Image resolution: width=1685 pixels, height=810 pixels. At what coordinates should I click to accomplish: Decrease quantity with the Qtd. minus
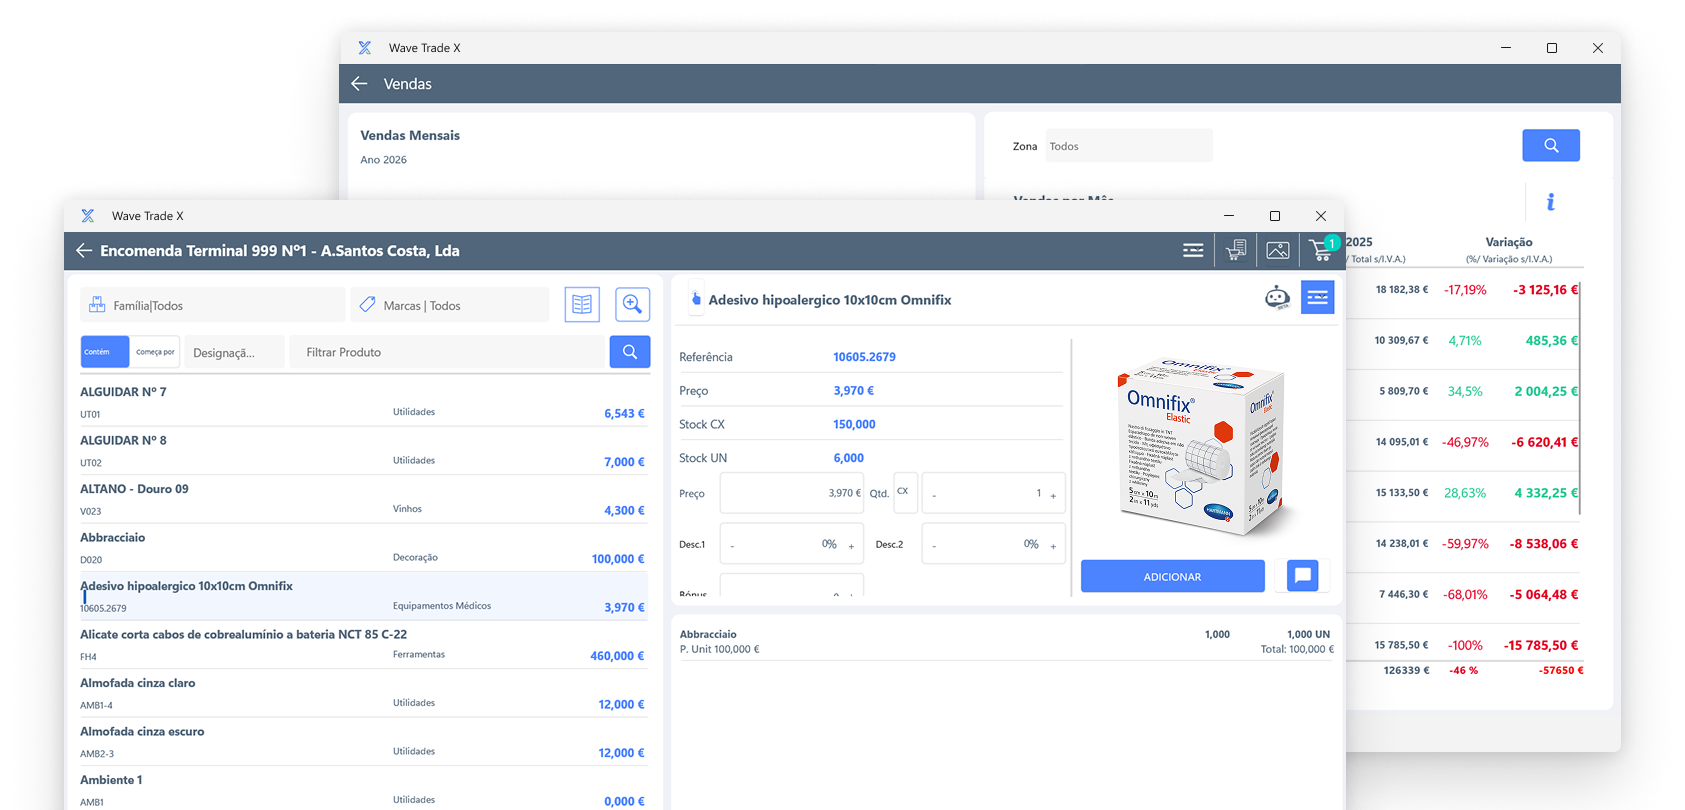point(934,495)
